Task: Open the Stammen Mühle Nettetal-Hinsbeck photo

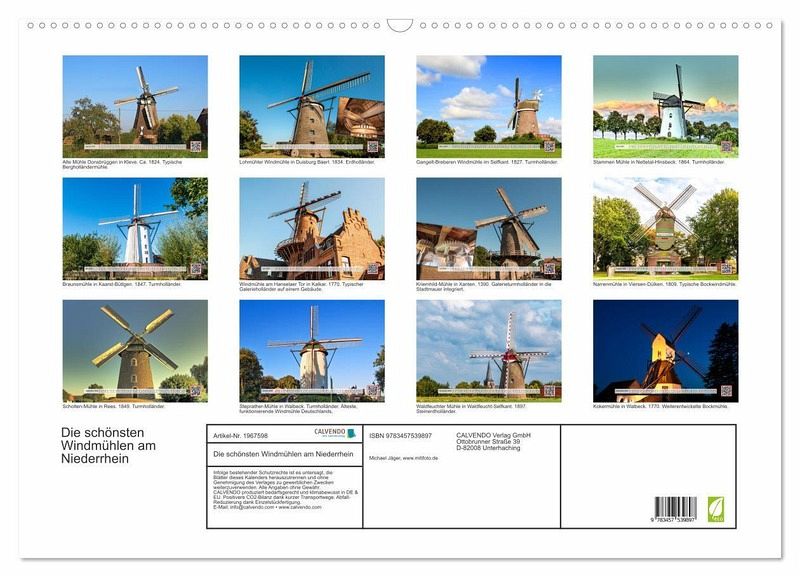Action: coord(665,106)
